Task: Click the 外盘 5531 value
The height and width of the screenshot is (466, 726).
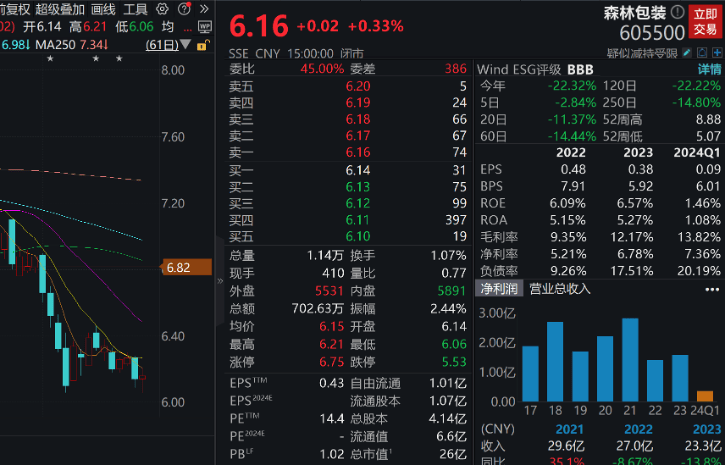Action: click(329, 291)
